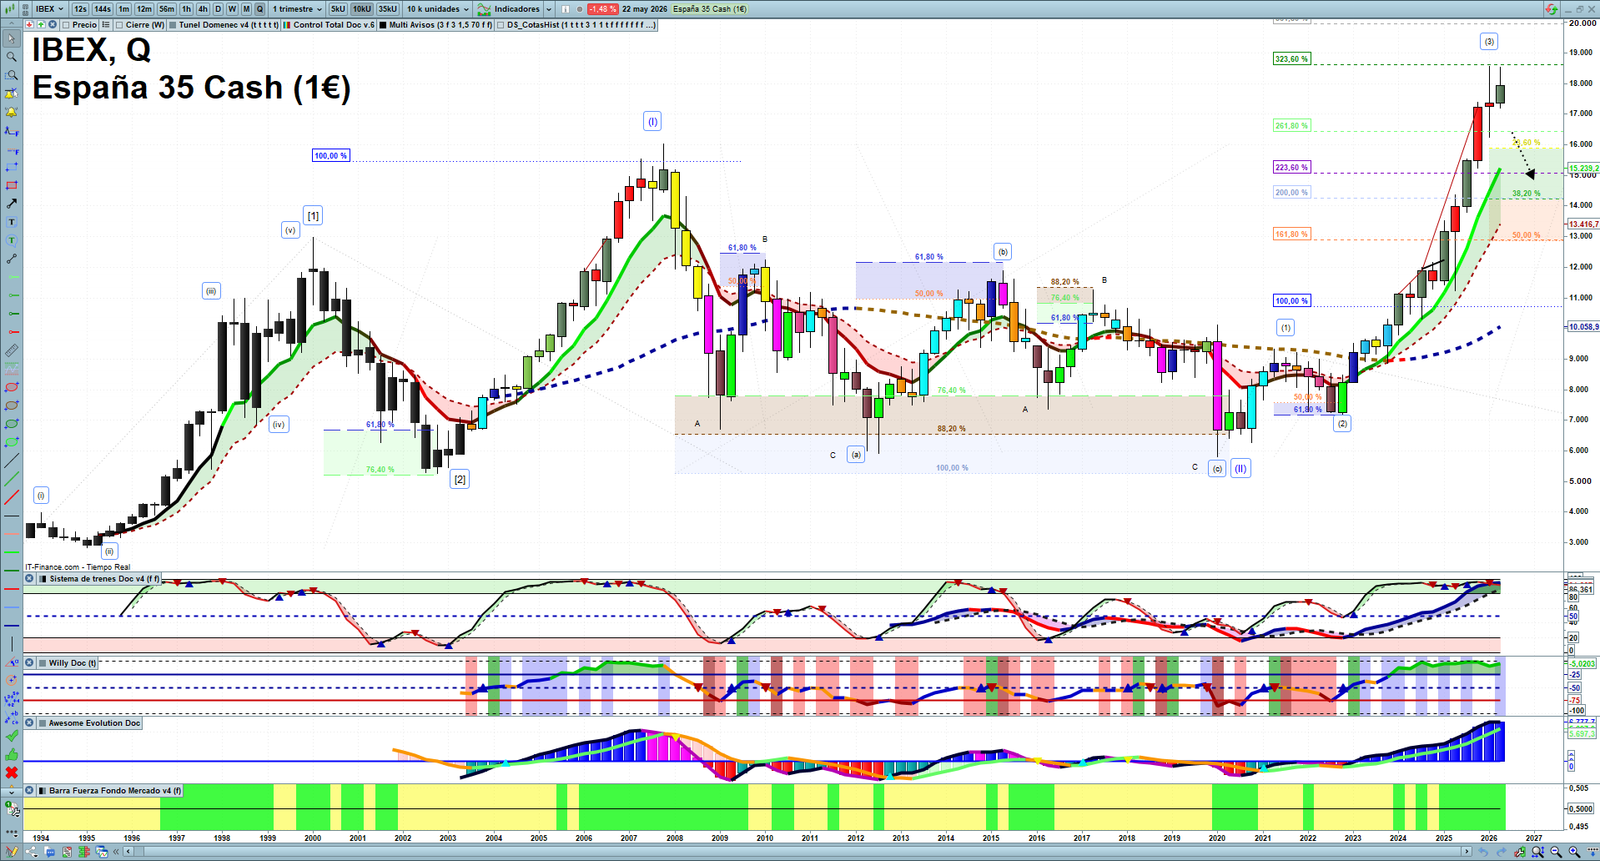
Task: Click the yellow alert bell icon
Action: pyautogui.click(x=12, y=112)
